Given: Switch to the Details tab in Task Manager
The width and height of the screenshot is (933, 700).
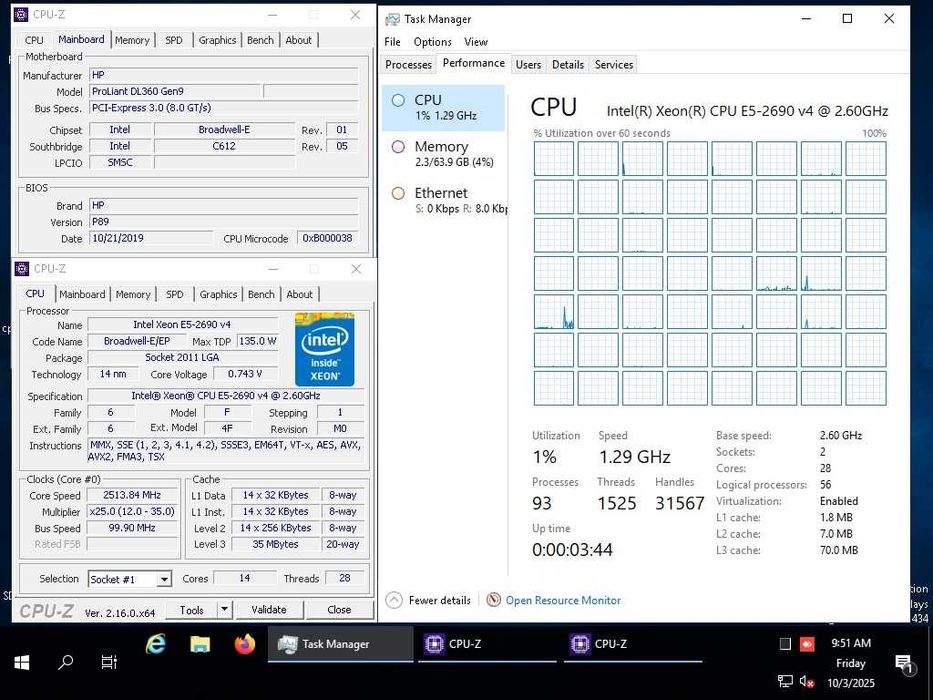Looking at the screenshot, I should click(568, 64).
